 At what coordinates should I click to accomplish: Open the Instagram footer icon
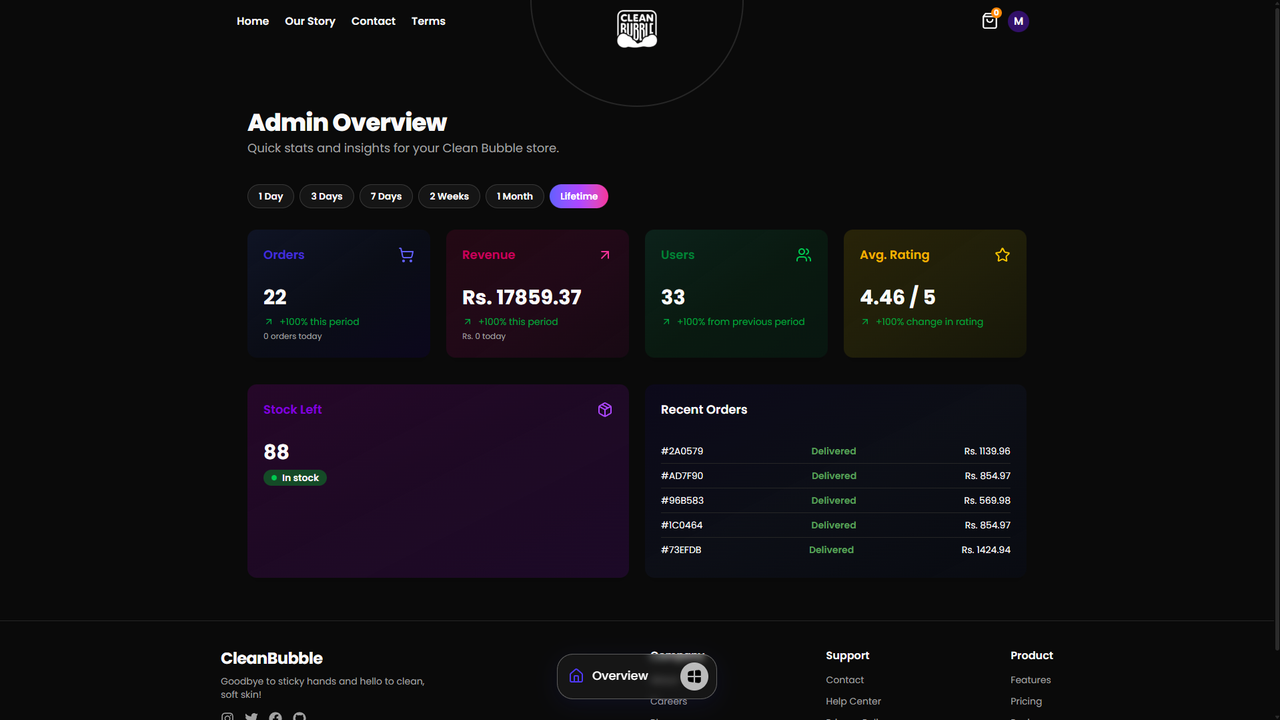click(x=227, y=716)
